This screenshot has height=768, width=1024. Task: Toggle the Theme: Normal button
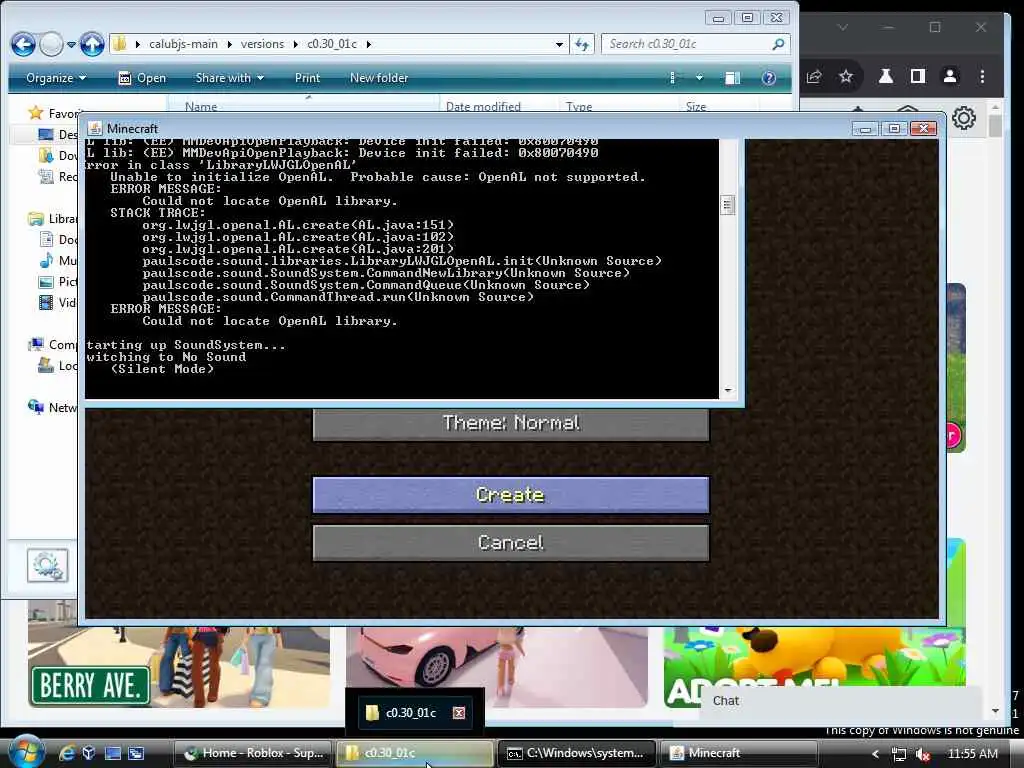[x=511, y=423]
